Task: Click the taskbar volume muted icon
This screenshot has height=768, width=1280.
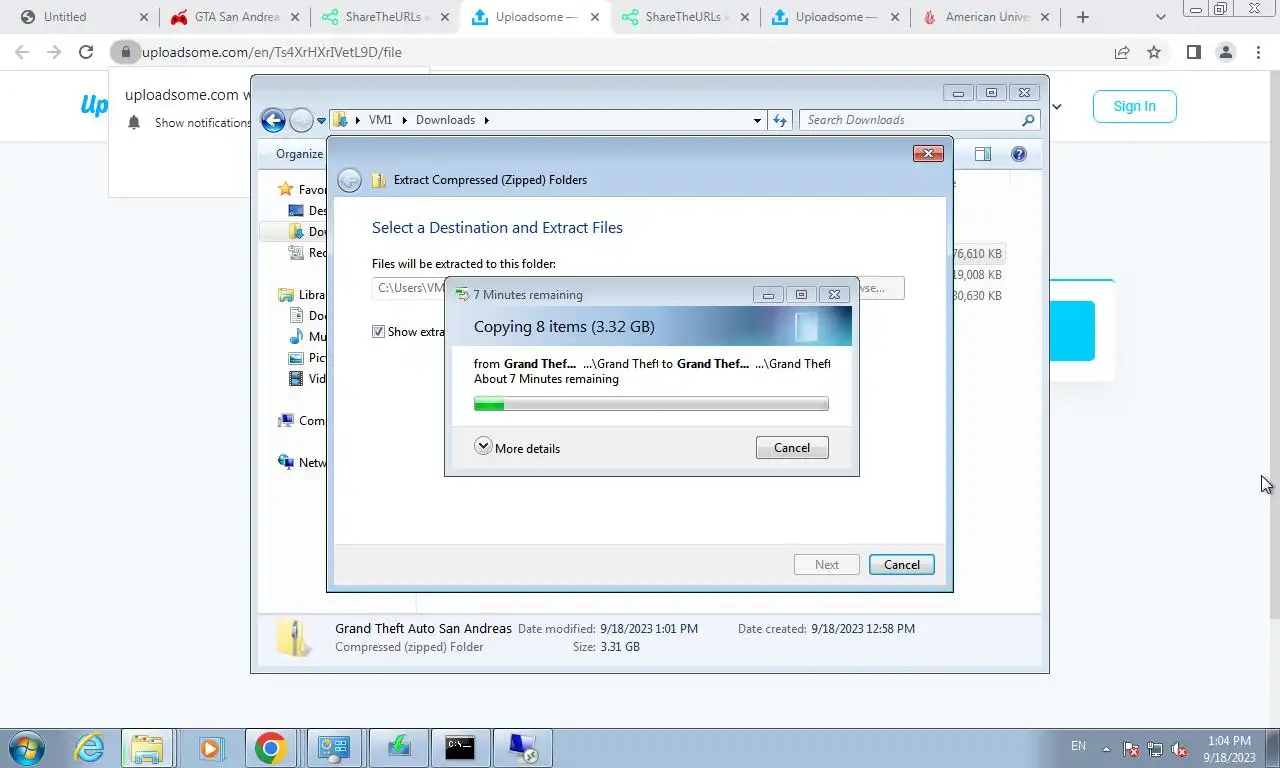Action: [1180, 748]
